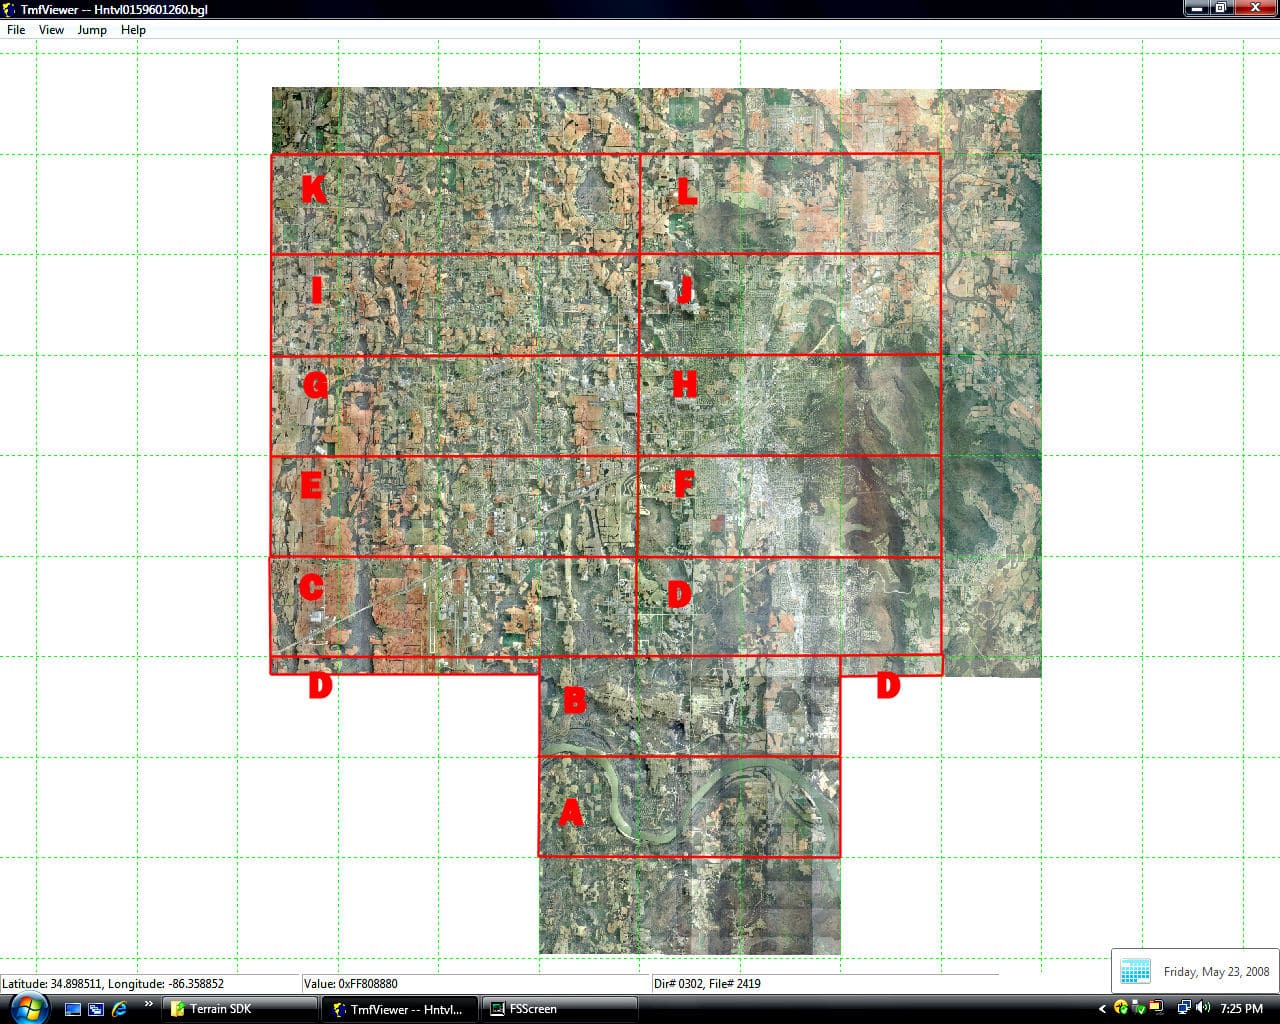Click the grid cell labeled A on the map

click(x=690, y=808)
